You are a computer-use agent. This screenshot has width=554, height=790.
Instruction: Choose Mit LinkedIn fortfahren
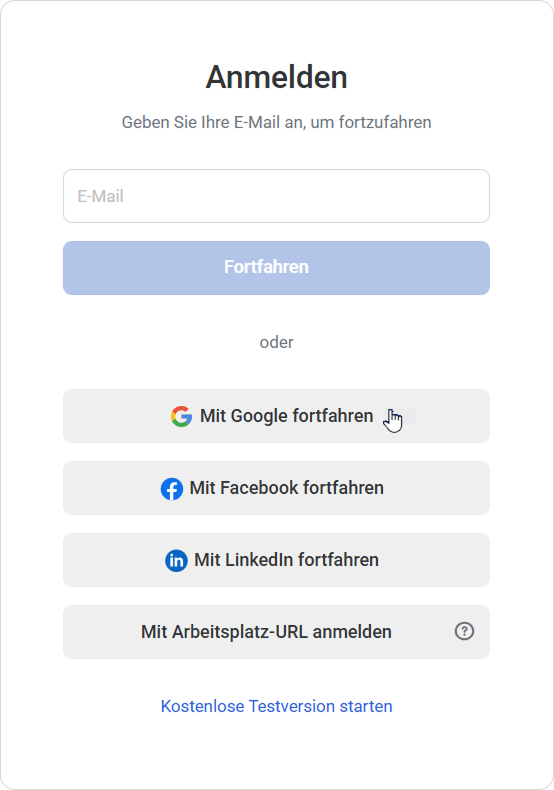[x=276, y=560]
